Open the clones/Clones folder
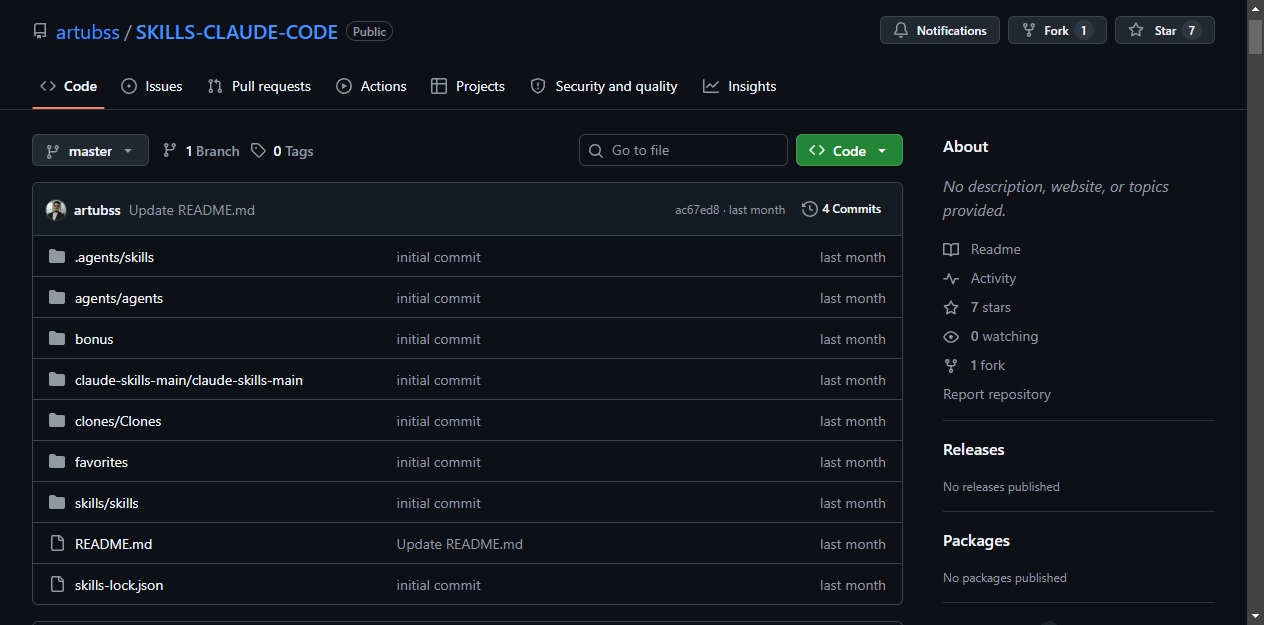Viewport: 1264px width, 625px height. click(x=118, y=421)
